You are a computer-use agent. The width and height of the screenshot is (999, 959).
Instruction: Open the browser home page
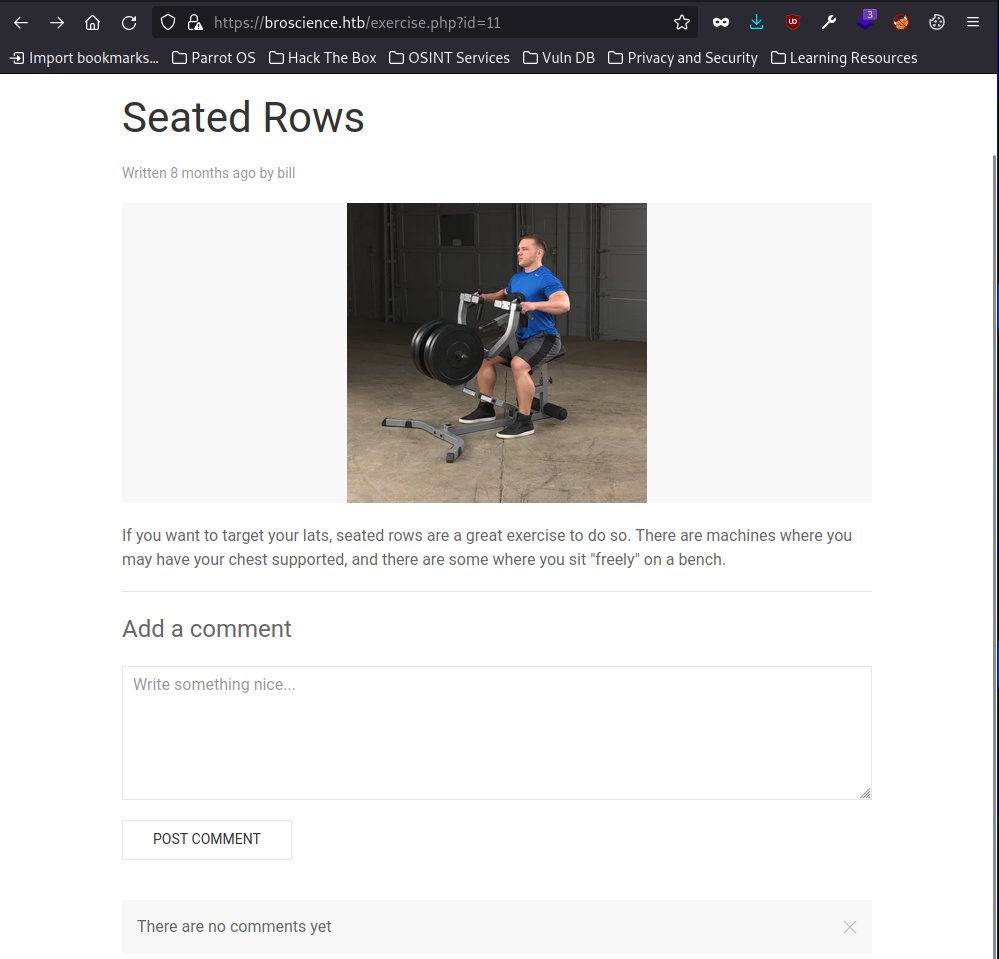point(92,22)
